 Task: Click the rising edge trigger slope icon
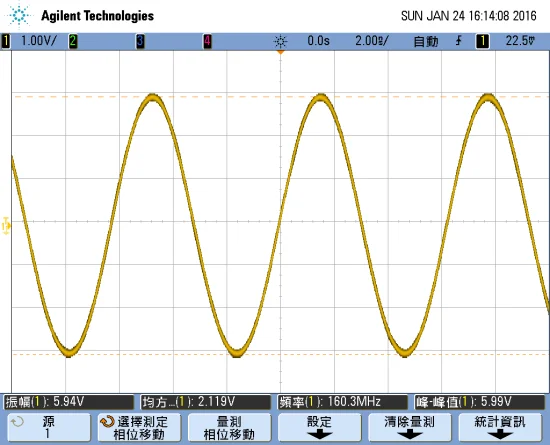click(x=458, y=41)
